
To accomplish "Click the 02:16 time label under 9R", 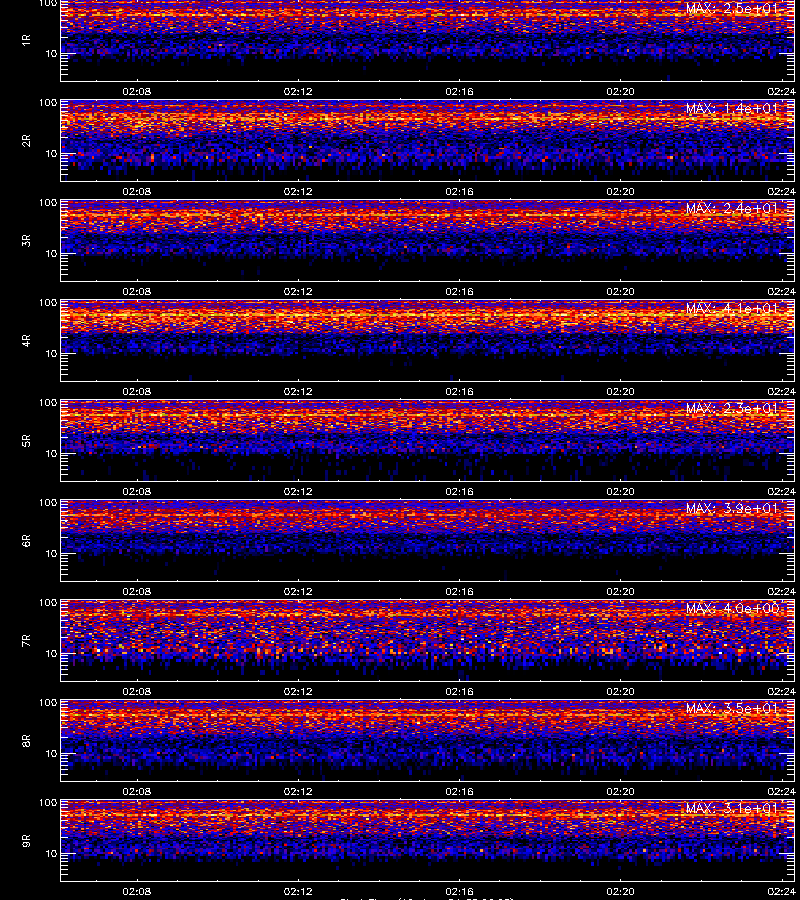I will pyautogui.click(x=459, y=891).
